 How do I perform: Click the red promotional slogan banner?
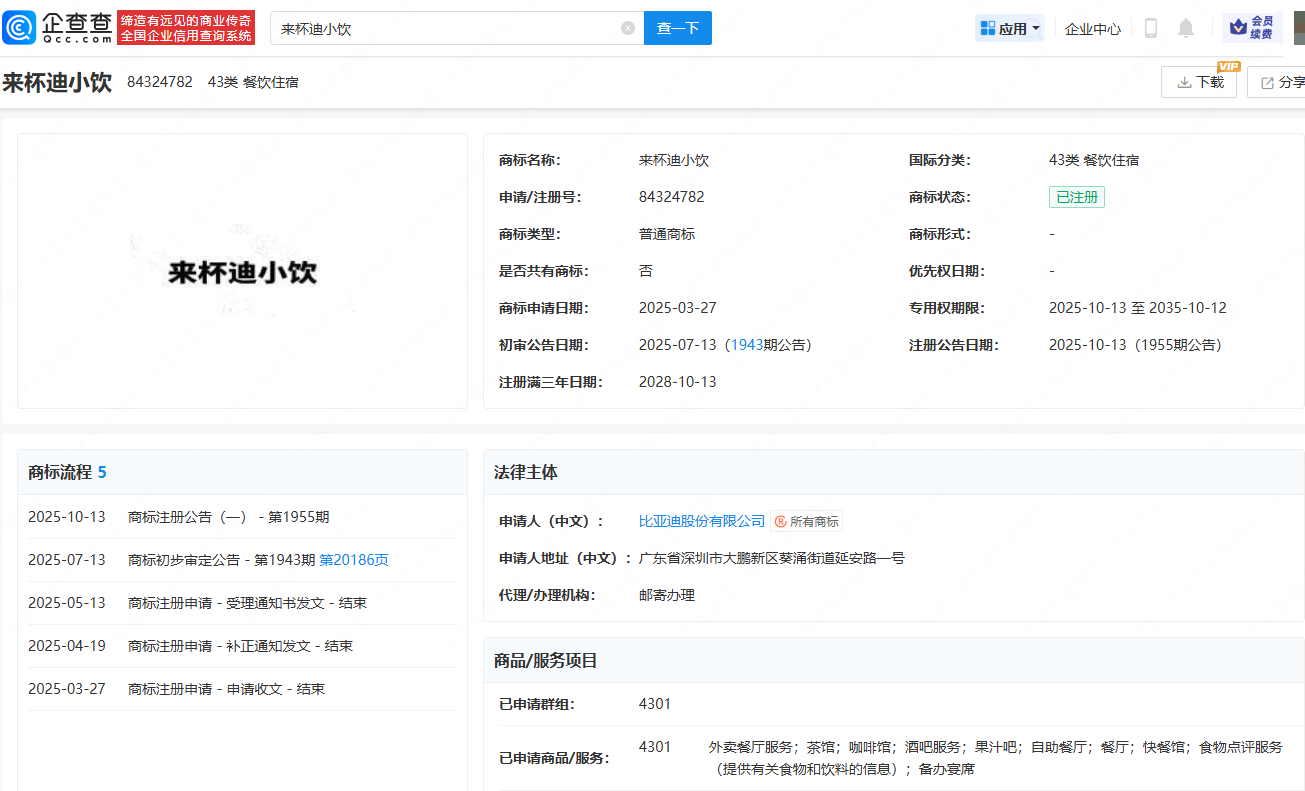click(186, 28)
